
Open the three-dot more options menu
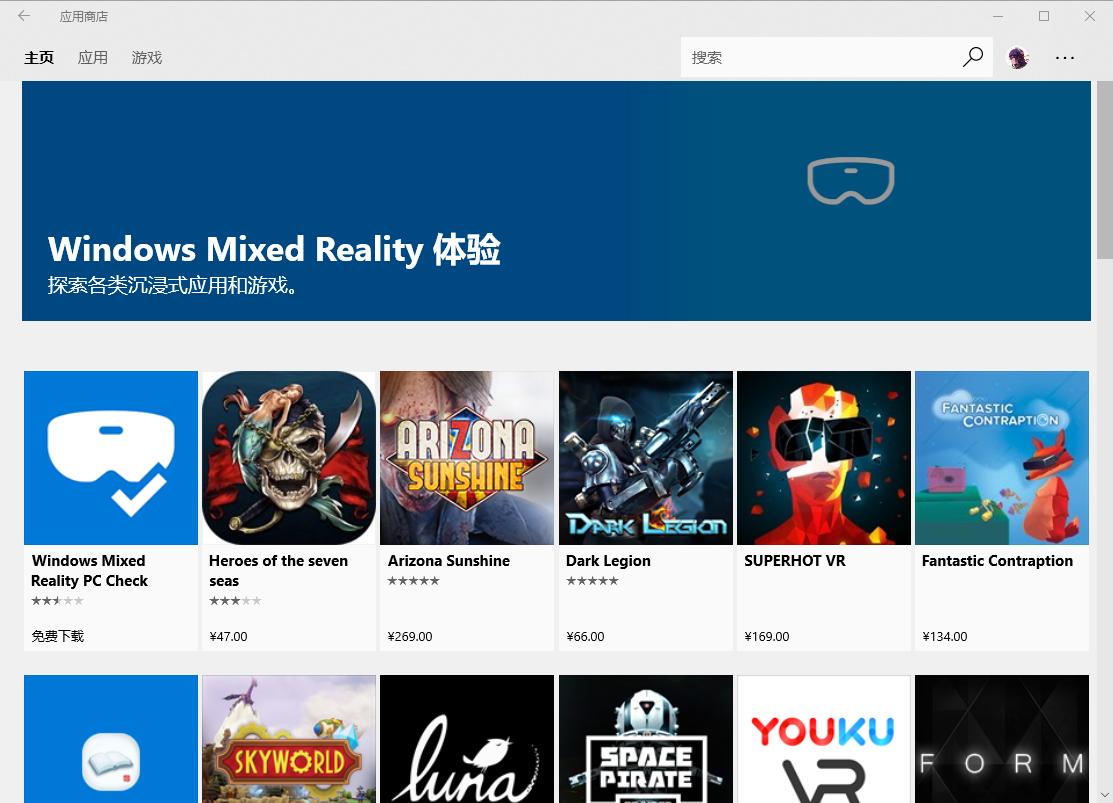pyautogui.click(x=1065, y=58)
